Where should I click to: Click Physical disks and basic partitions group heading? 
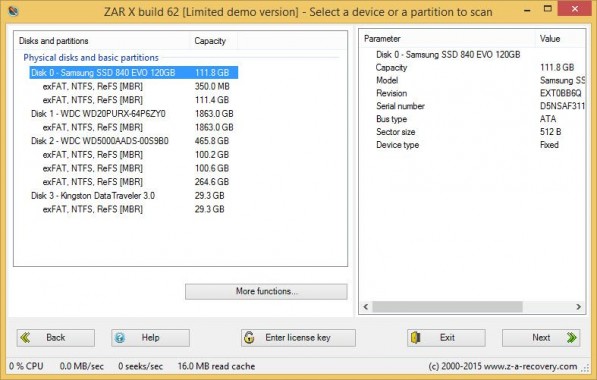click(x=91, y=57)
